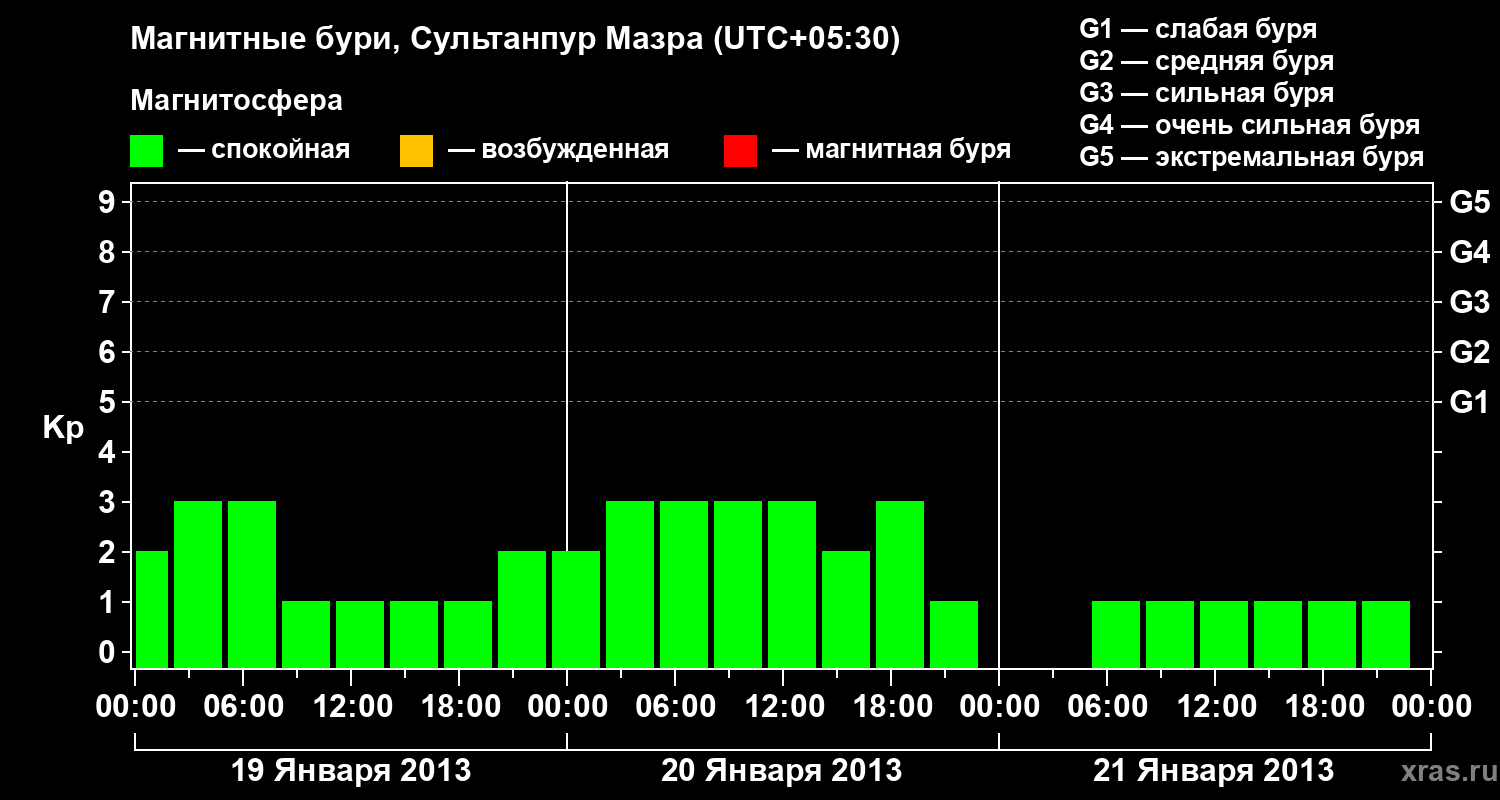This screenshot has height=800, width=1500.
Task: Click the '— возбужденная' legend label
Action: coord(558,150)
